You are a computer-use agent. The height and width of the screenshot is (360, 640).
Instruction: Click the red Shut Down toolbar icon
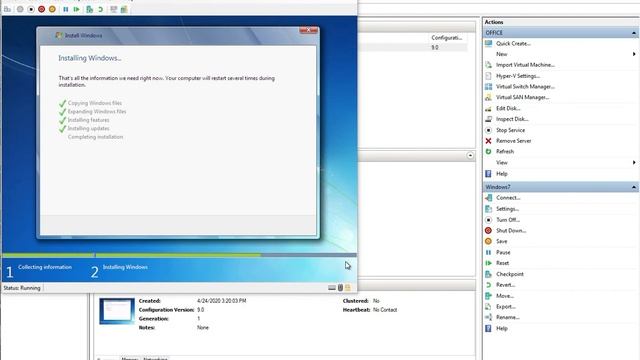click(x=42, y=9)
